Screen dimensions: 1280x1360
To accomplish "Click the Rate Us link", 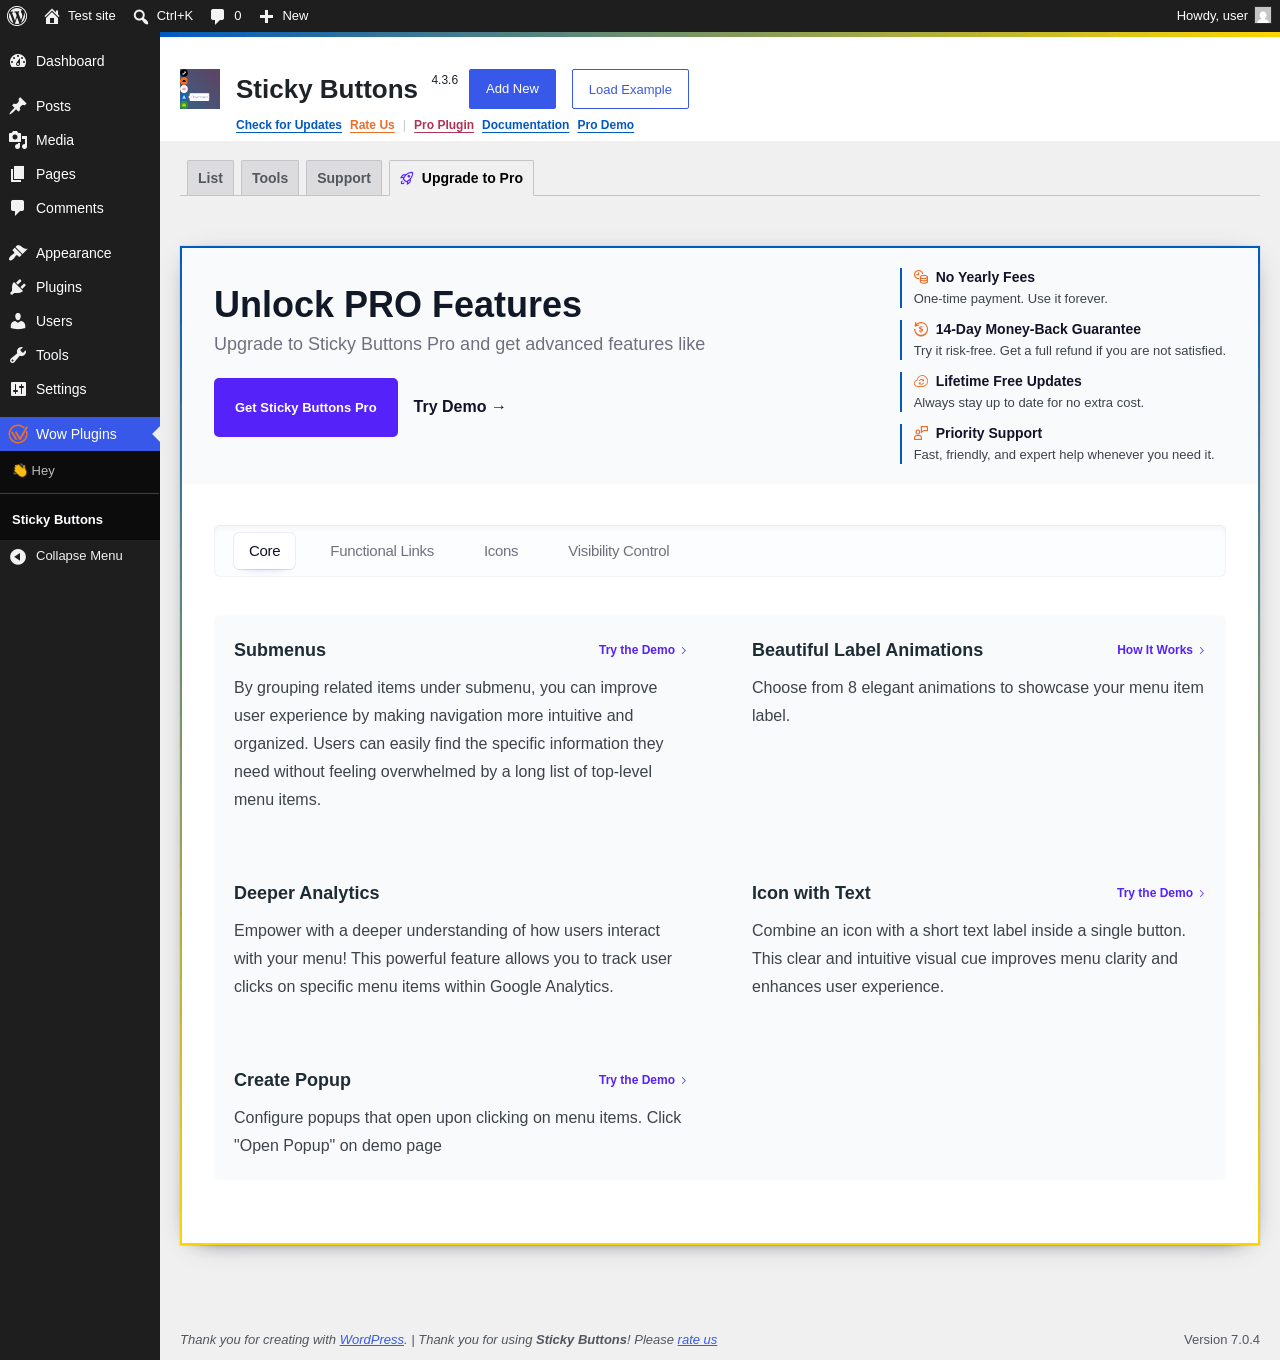I will [372, 125].
